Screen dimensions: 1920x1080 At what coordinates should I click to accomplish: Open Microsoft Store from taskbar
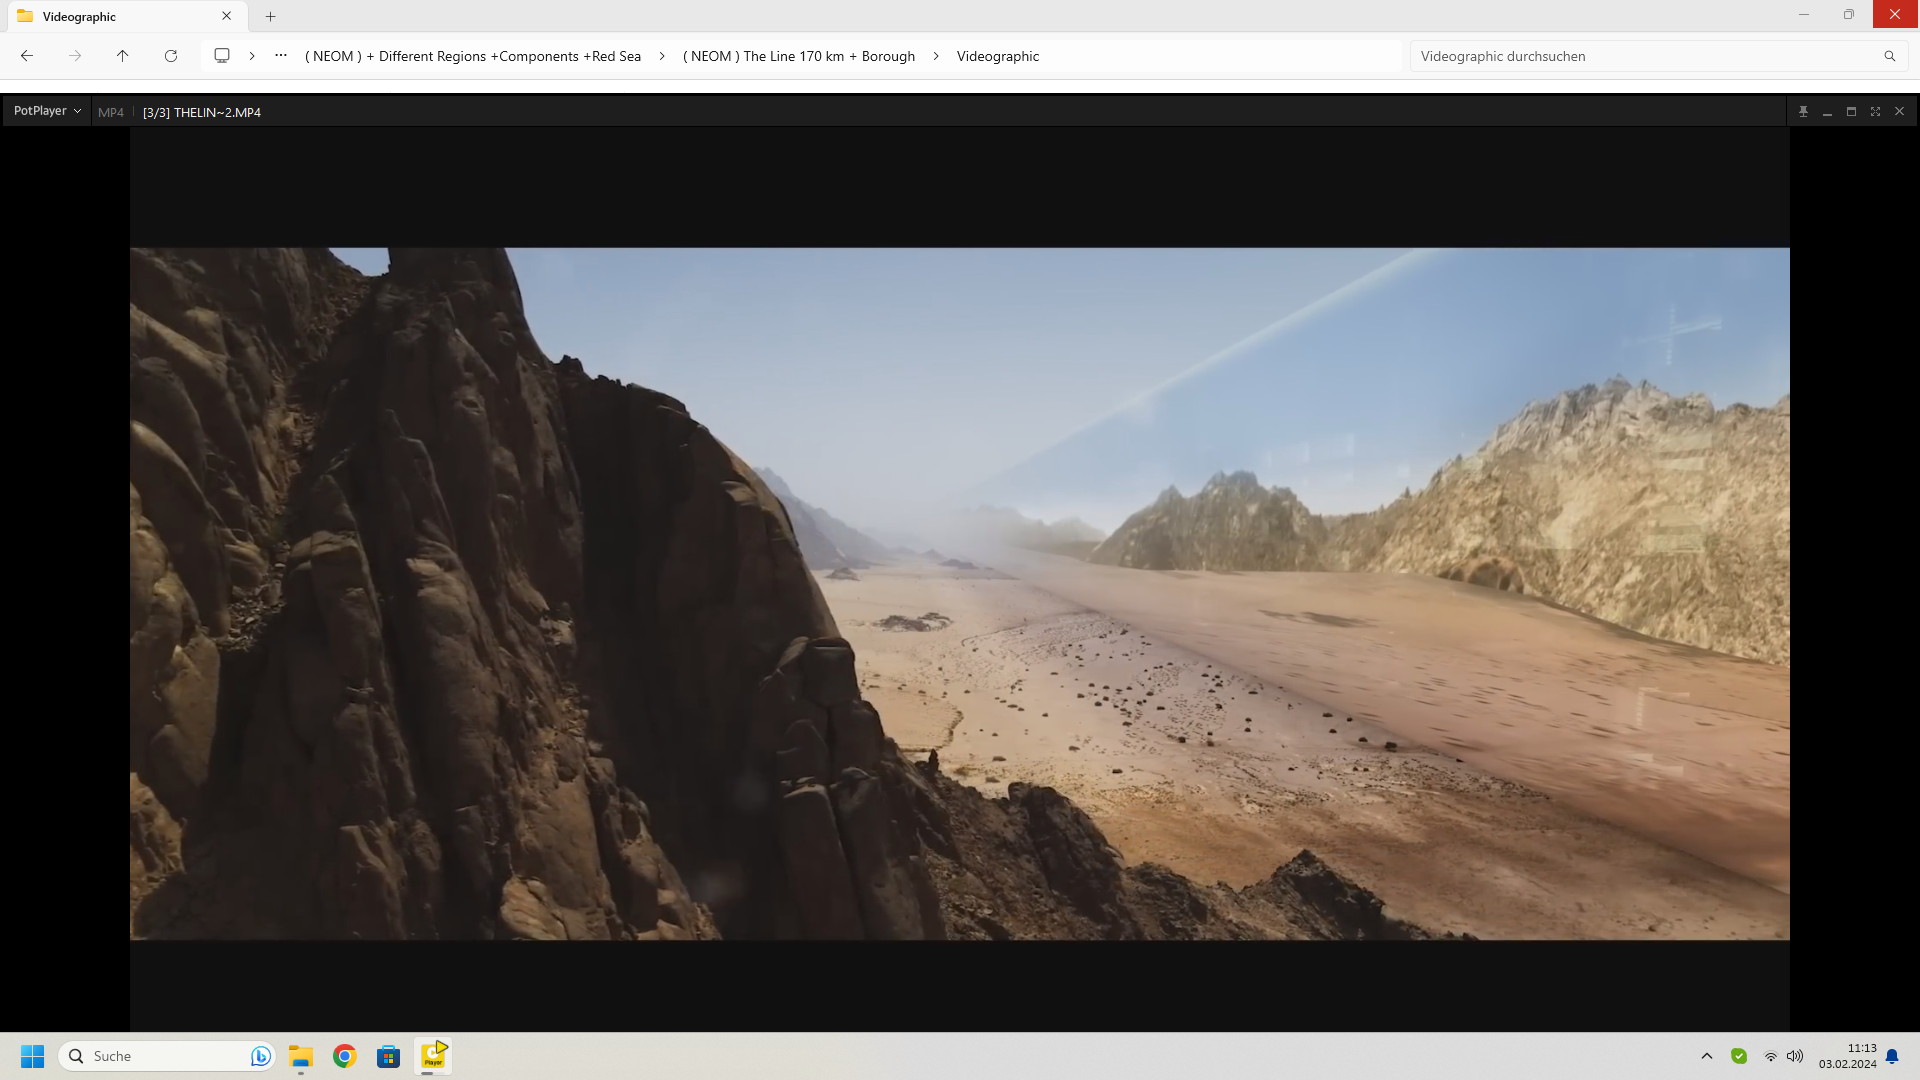pyautogui.click(x=389, y=1056)
